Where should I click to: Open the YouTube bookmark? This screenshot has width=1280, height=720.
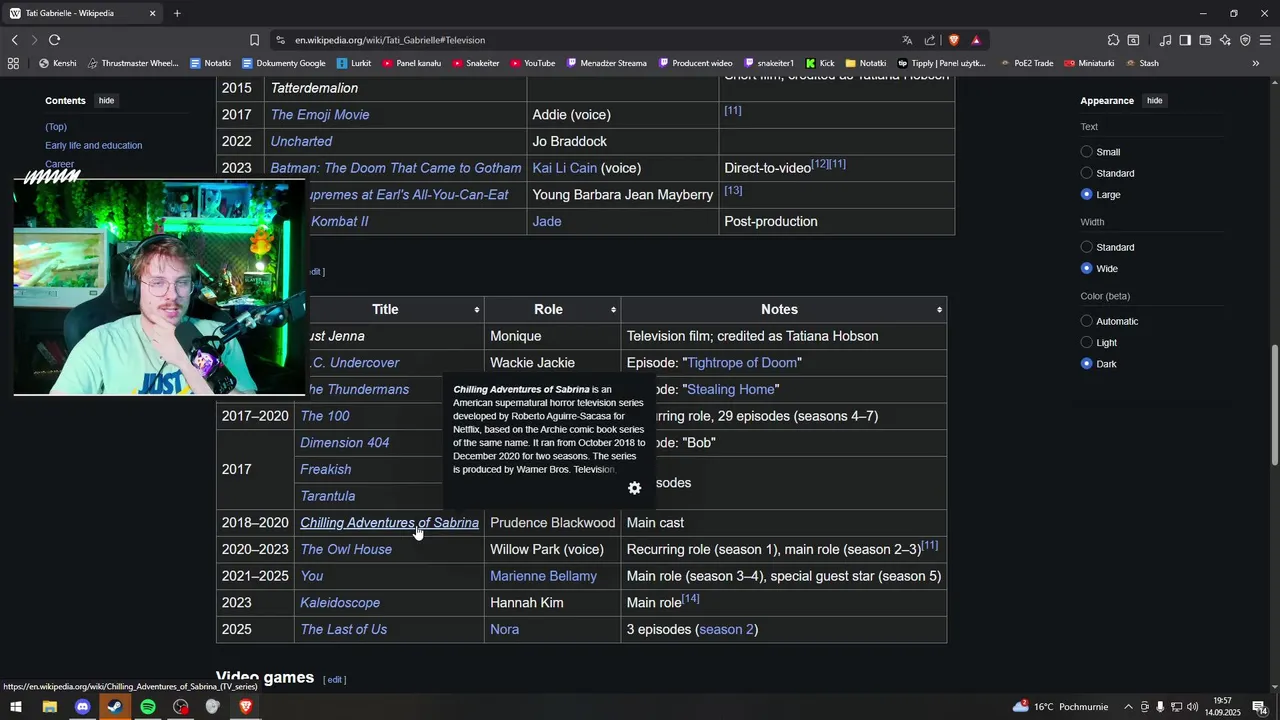(532, 63)
